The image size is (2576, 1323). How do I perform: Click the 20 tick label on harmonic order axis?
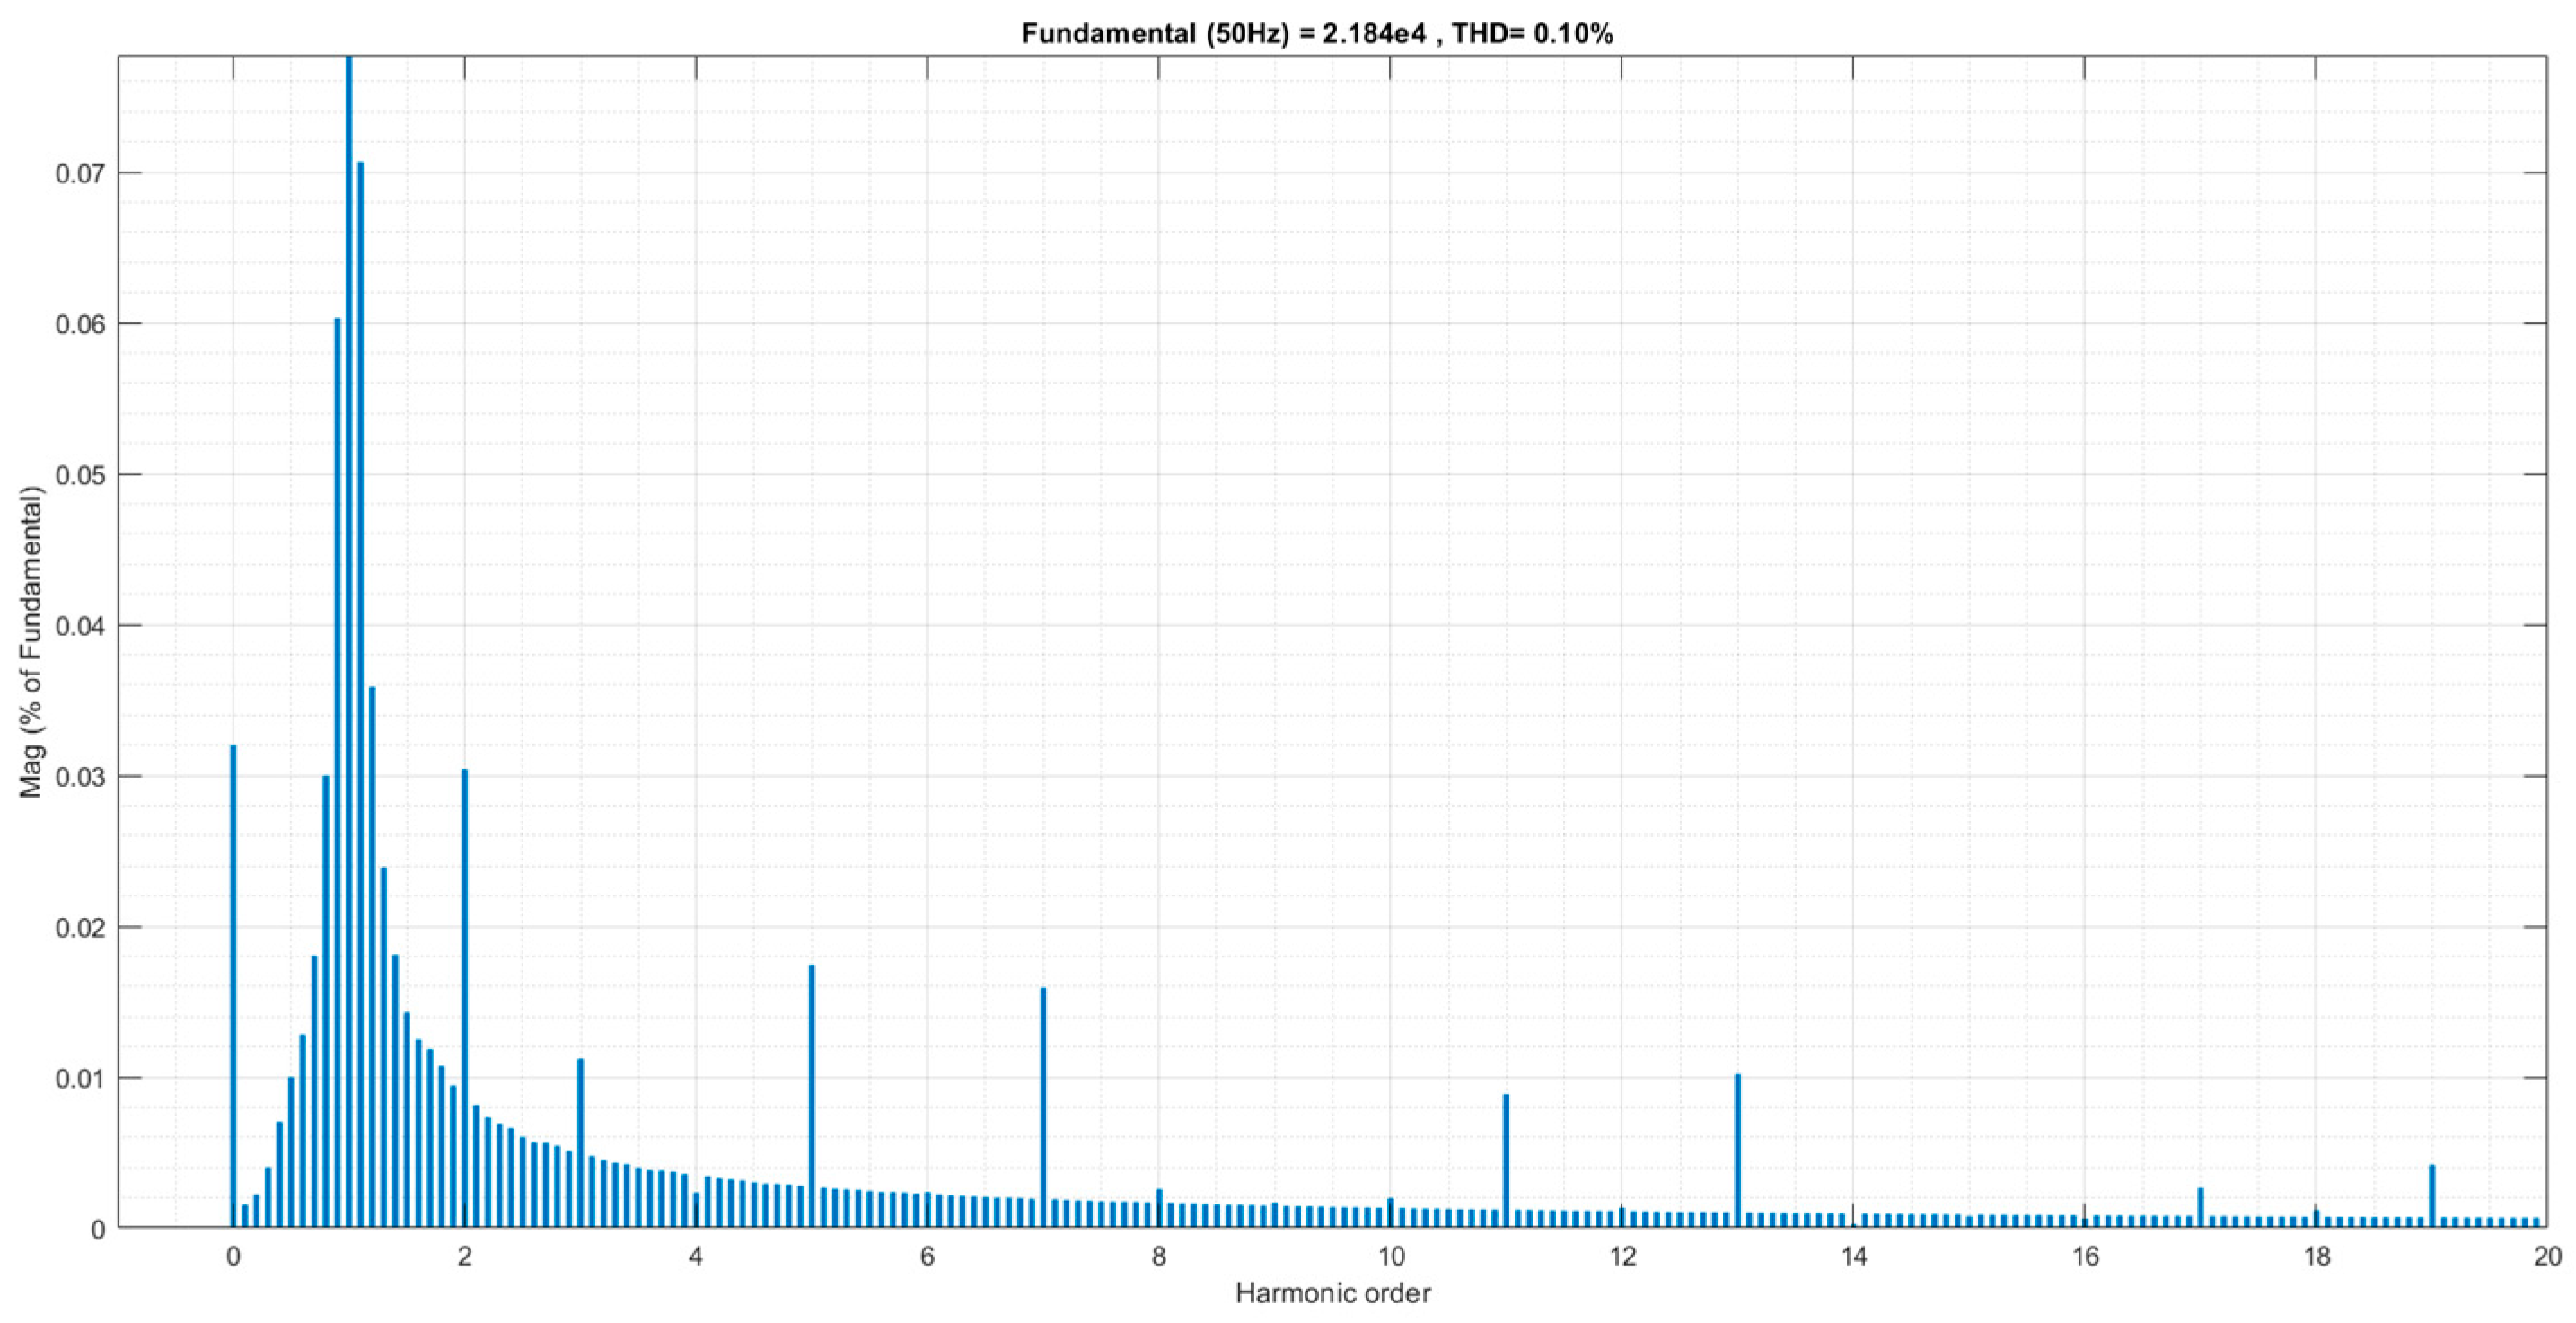coord(2547,1256)
